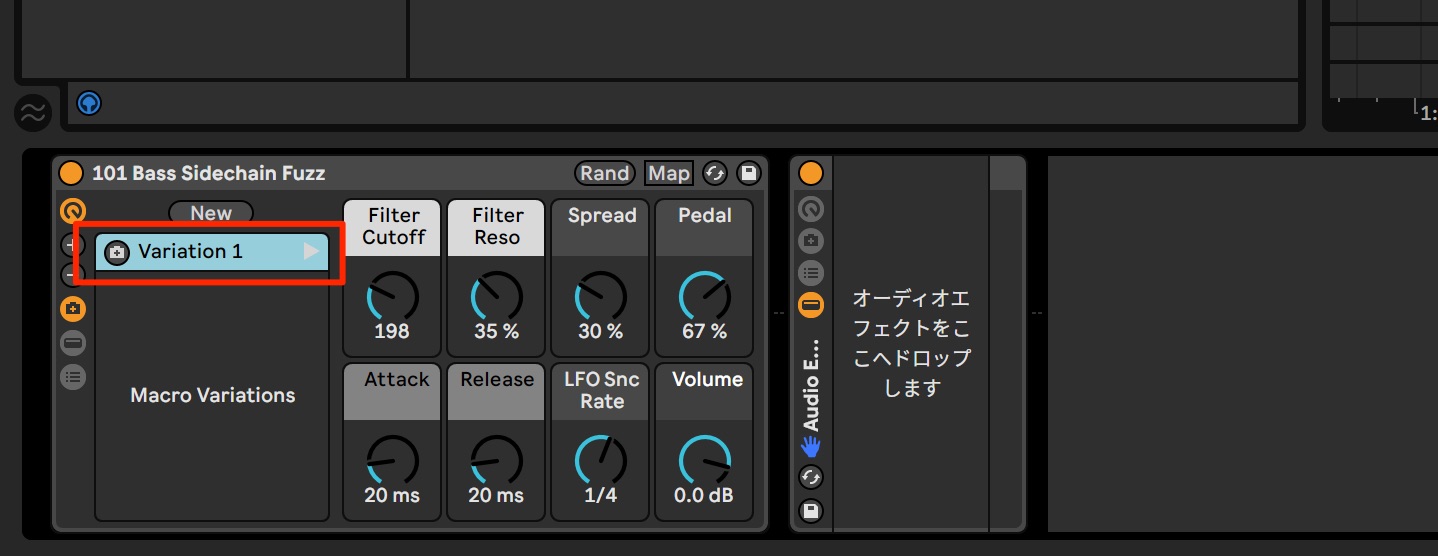The width and height of the screenshot is (1438, 556).
Task: Create a new variation with the New button
Action: pos(211,212)
